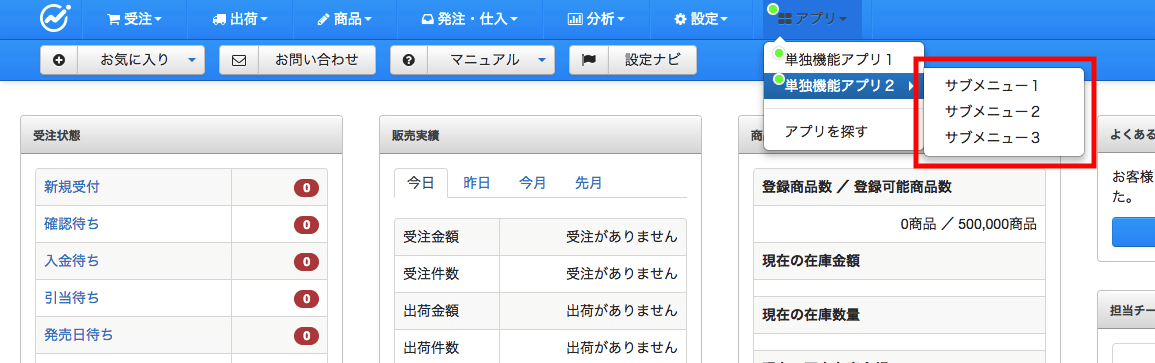Select 単独機能アプリ２ menu entry
This screenshot has height=363, width=1155.
843,86
